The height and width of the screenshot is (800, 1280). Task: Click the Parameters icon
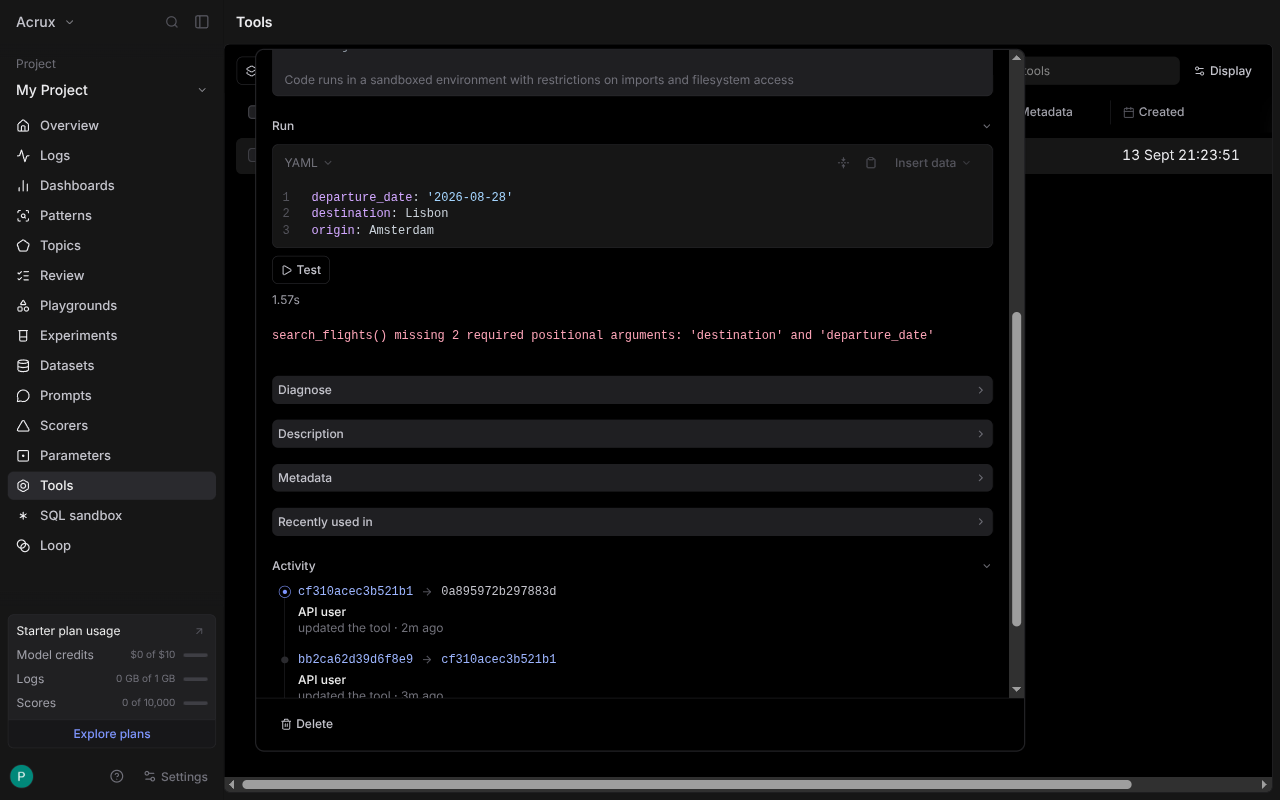pos(23,456)
